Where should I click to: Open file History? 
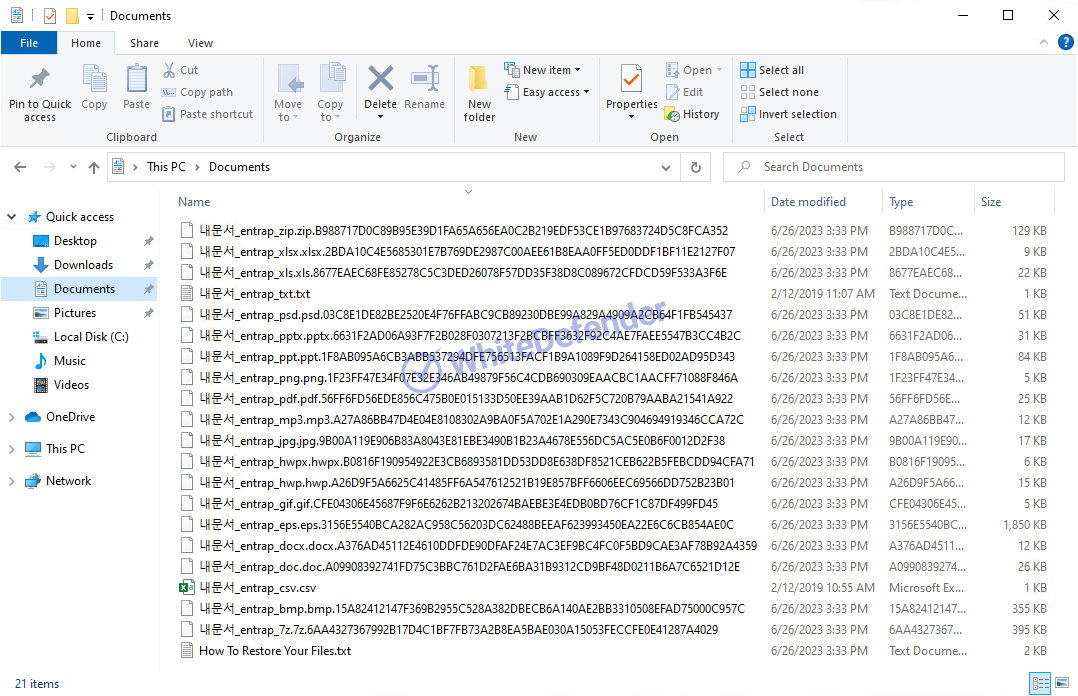click(x=692, y=114)
